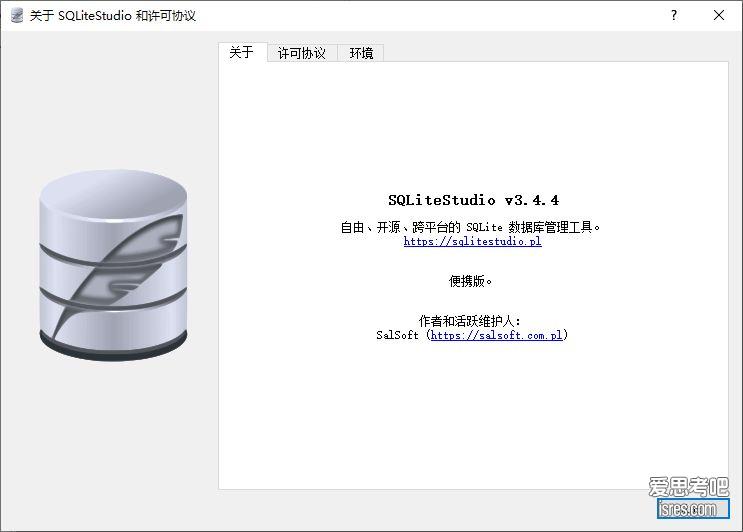Open the https://sqlitestudio.pl link

[x=472, y=241]
